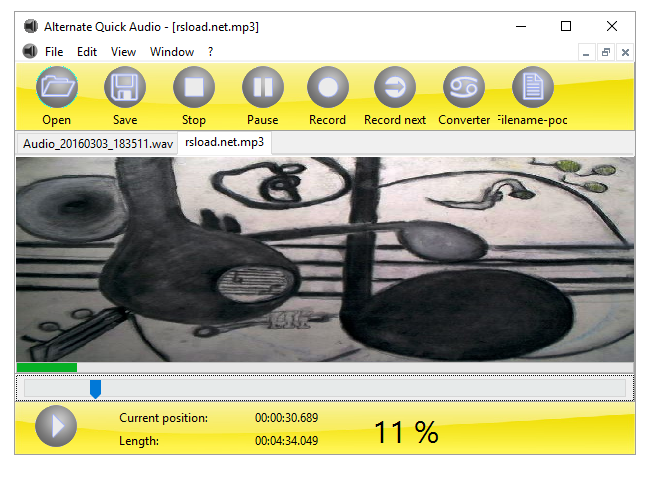
Task: Open the ? help menu
Action: pos(210,52)
